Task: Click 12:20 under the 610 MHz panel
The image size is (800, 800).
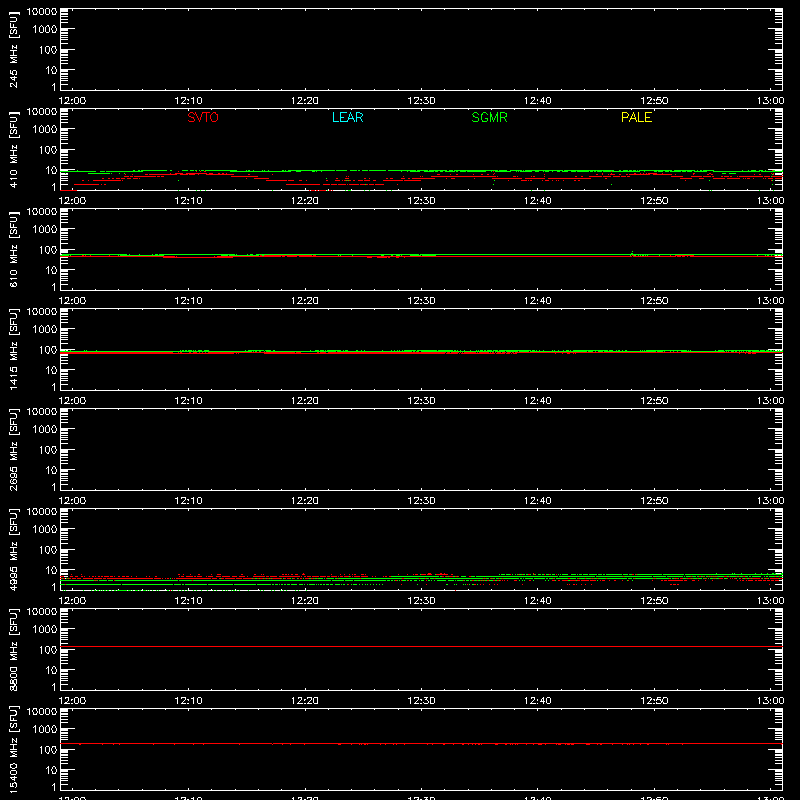Action: click(x=305, y=301)
